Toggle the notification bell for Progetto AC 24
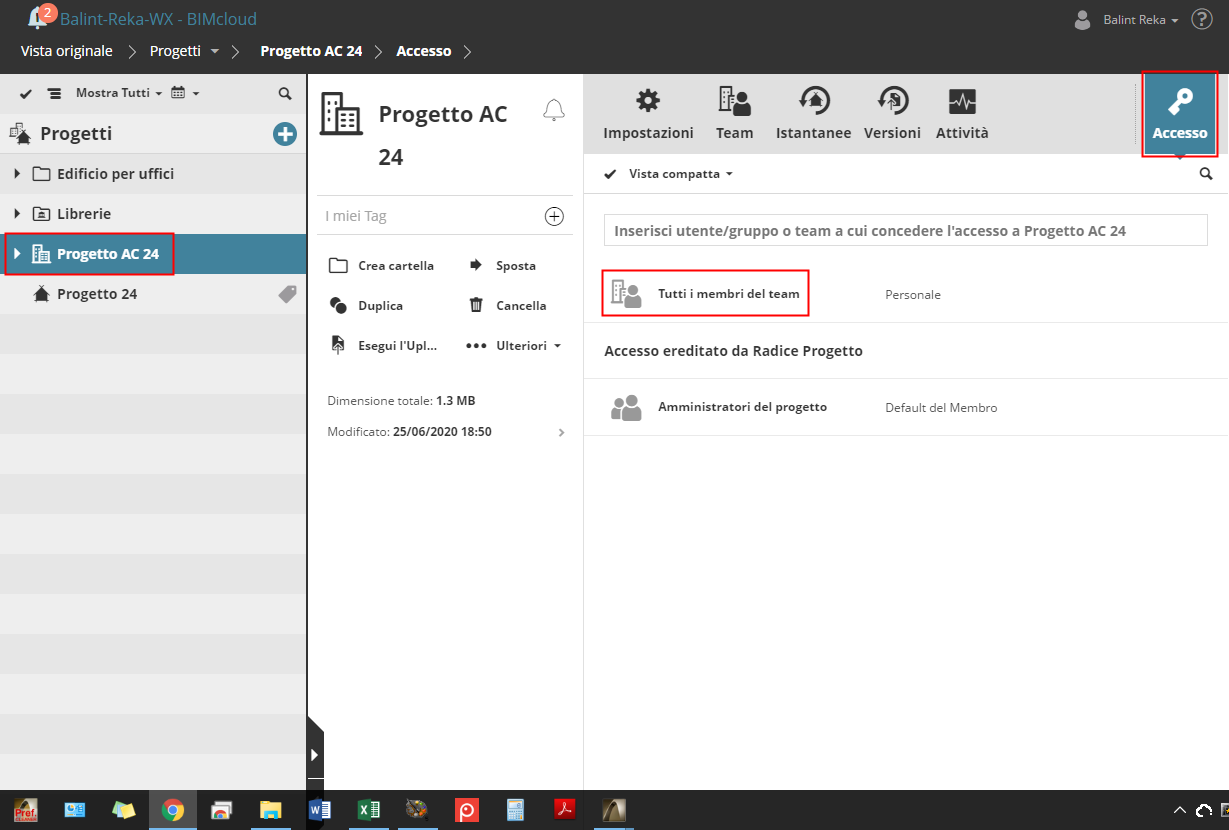Image resolution: width=1229 pixels, height=830 pixels. 553,110
